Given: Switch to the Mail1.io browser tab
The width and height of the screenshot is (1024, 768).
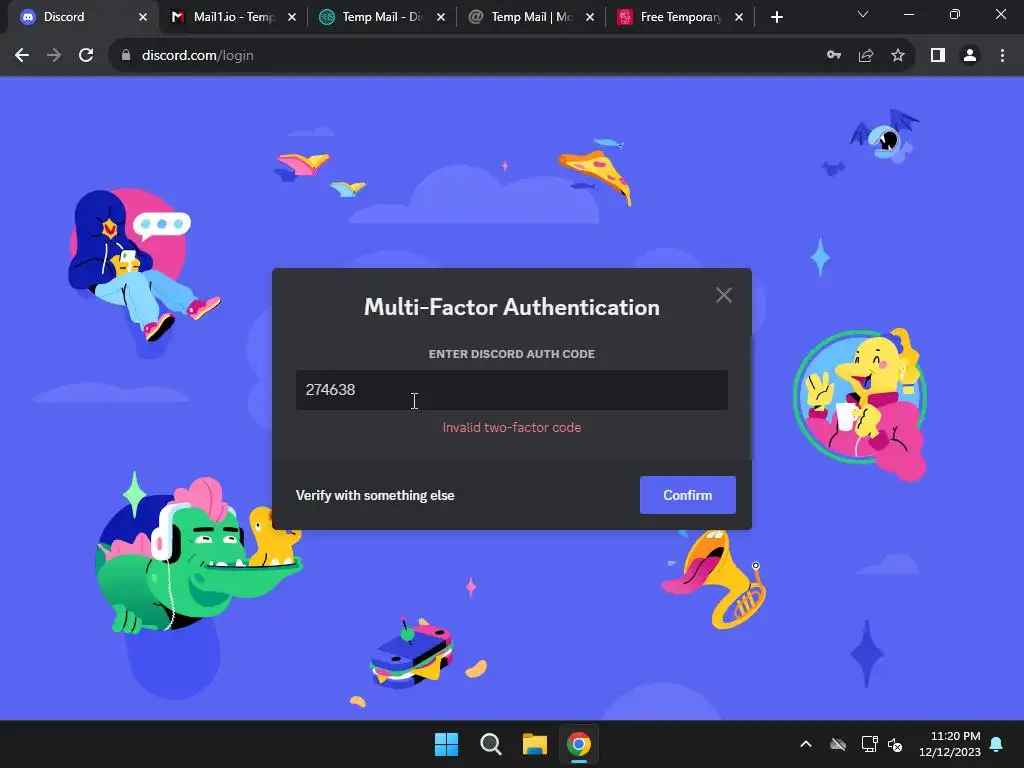Looking at the screenshot, I should coord(234,17).
